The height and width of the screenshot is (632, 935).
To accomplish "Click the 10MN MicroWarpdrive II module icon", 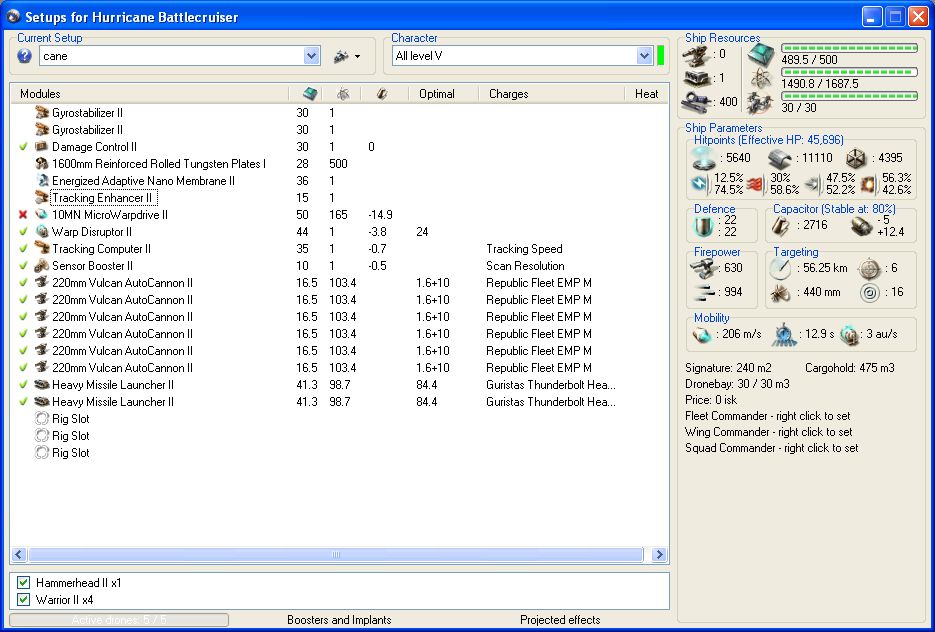I will pos(42,215).
